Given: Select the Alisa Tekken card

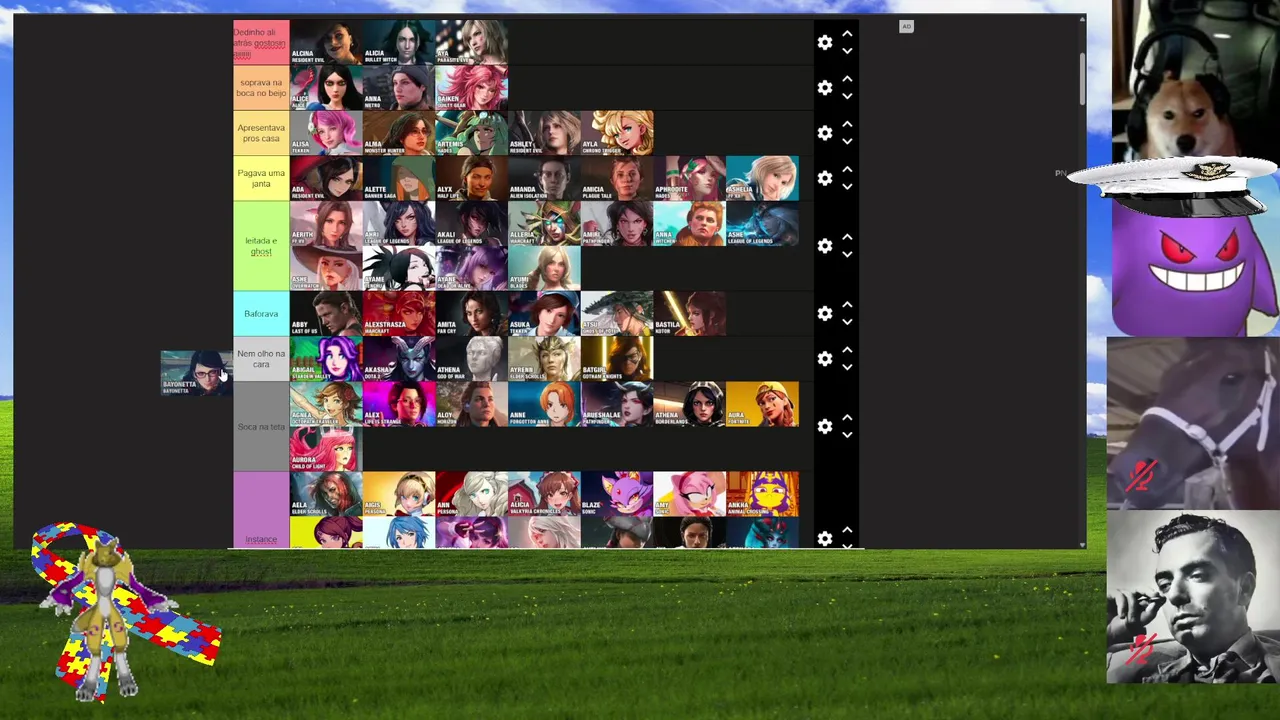Looking at the screenshot, I should click(326, 133).
